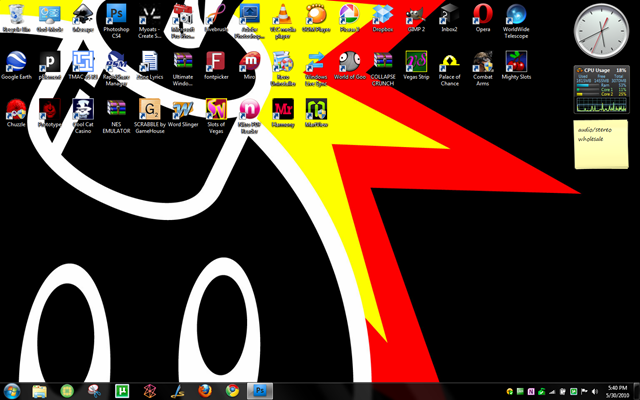
Task: Launch Mighty Slots game shortcut
Action: [516, 66]
